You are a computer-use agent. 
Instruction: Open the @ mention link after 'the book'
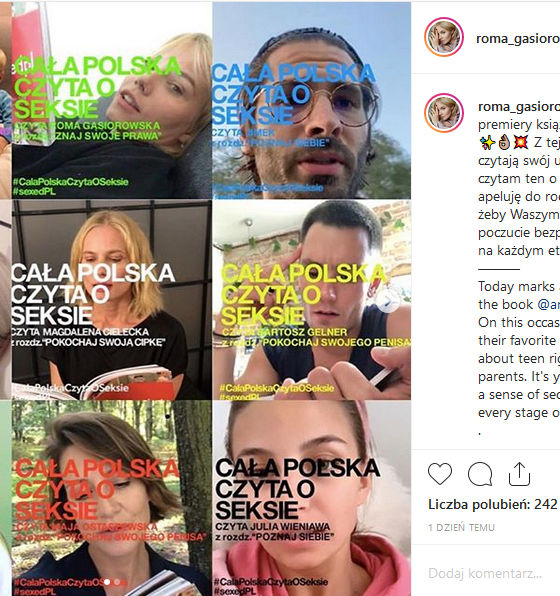549,304
